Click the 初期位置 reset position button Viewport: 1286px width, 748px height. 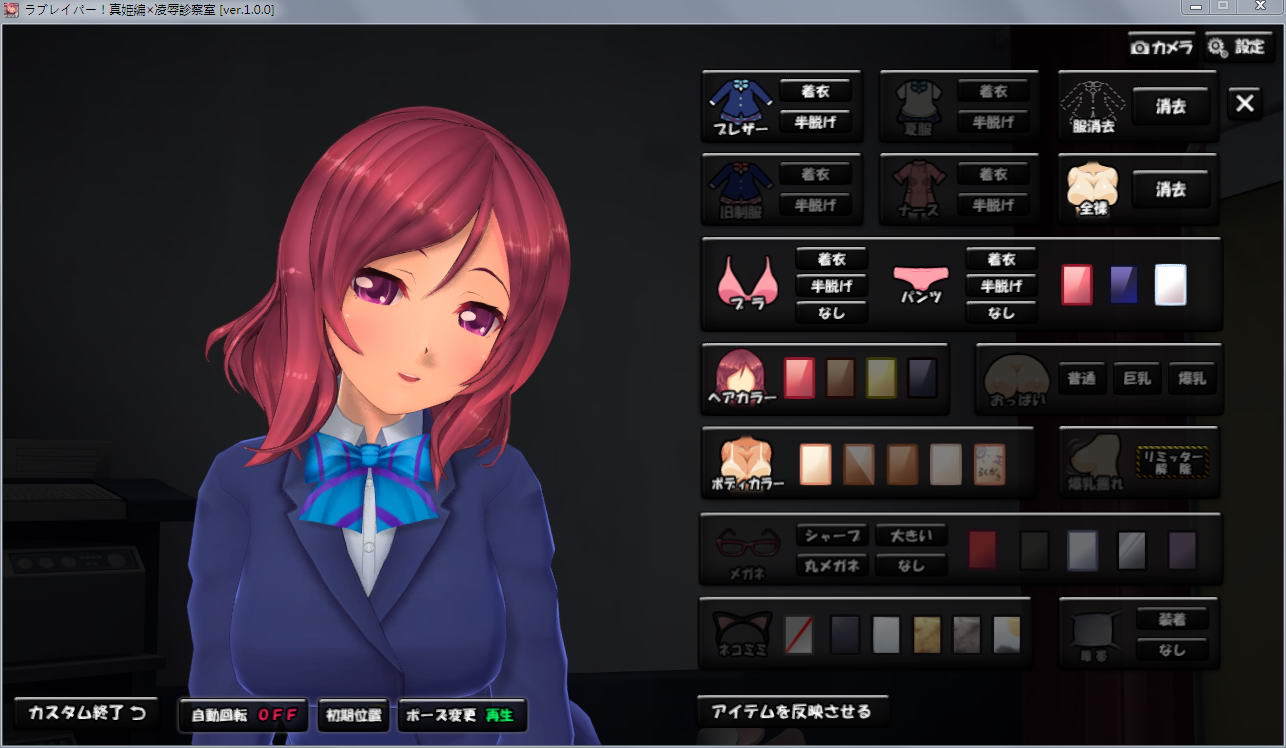click(x=354, y=715)
